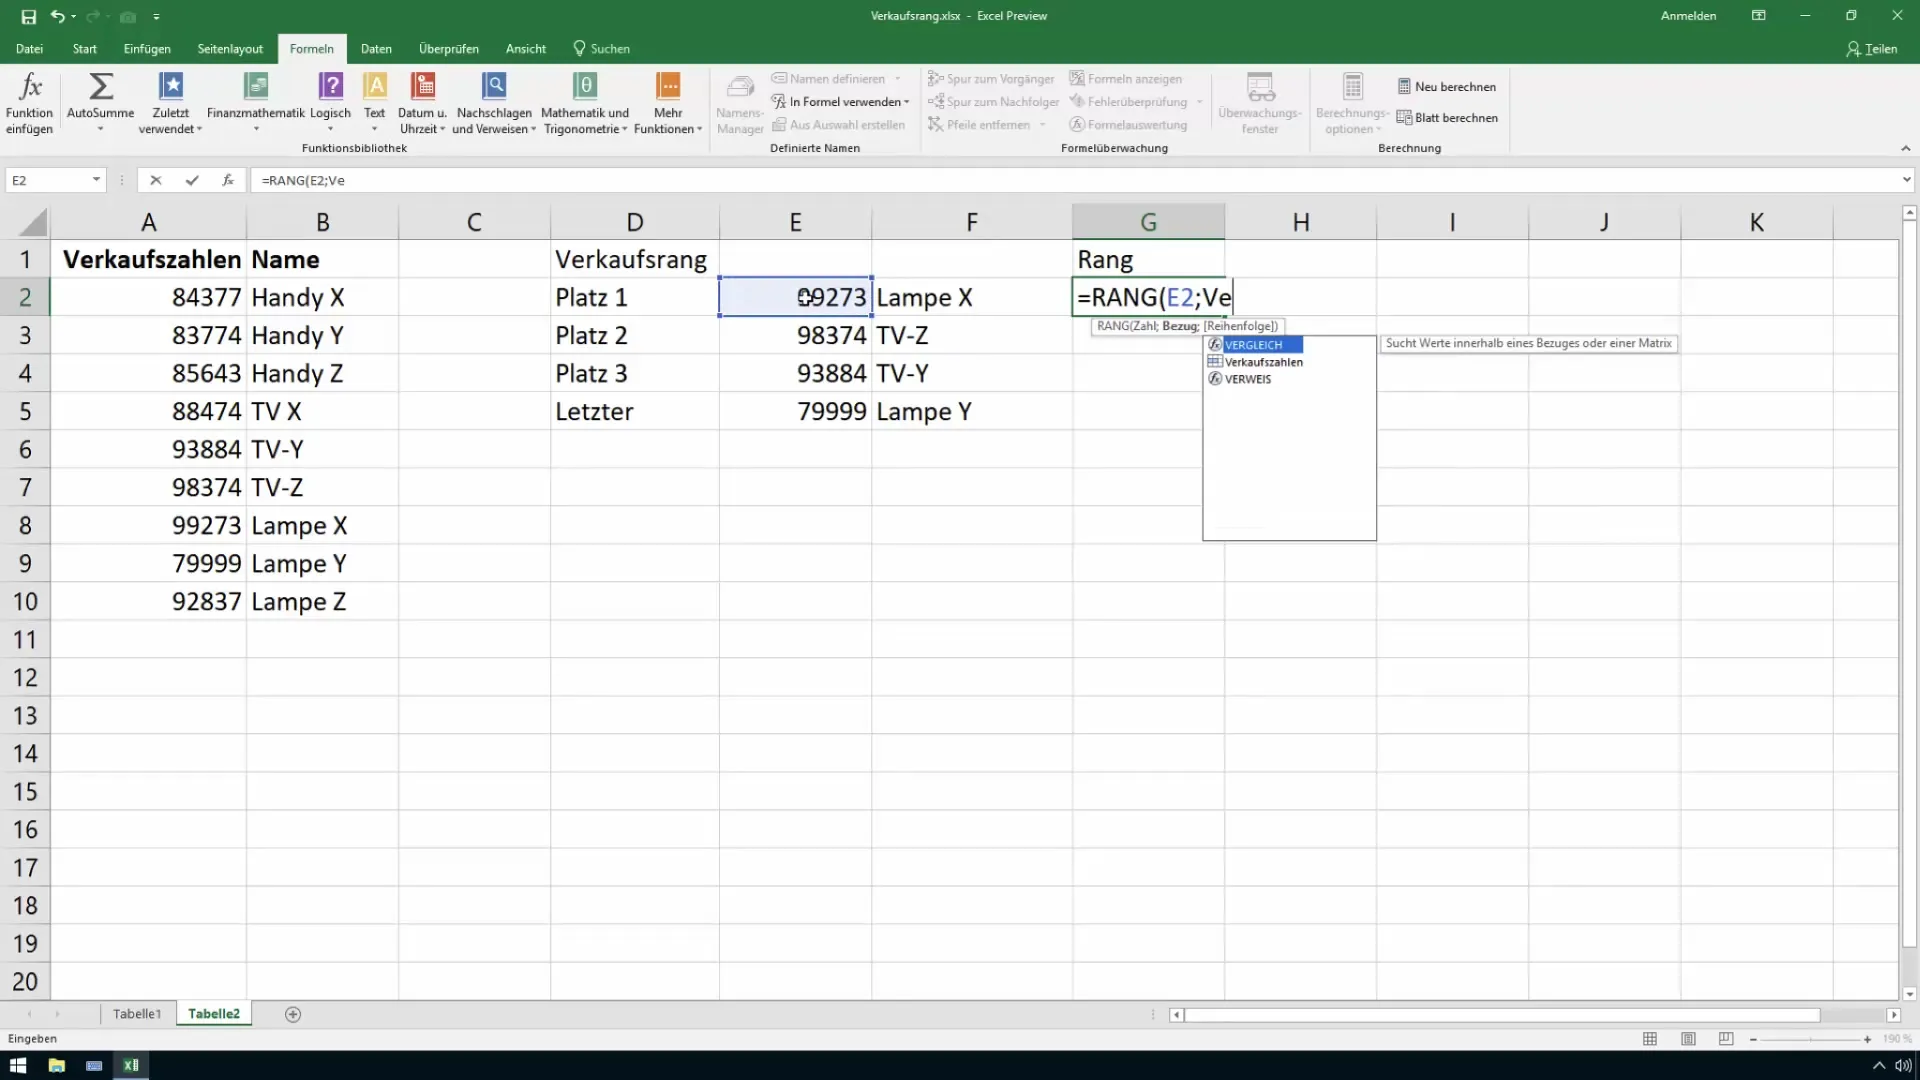Viewport: 1920px width, 1080px height.
Task: Click the horizontal scrollbar
Action: click(x=1503, y=1015)
